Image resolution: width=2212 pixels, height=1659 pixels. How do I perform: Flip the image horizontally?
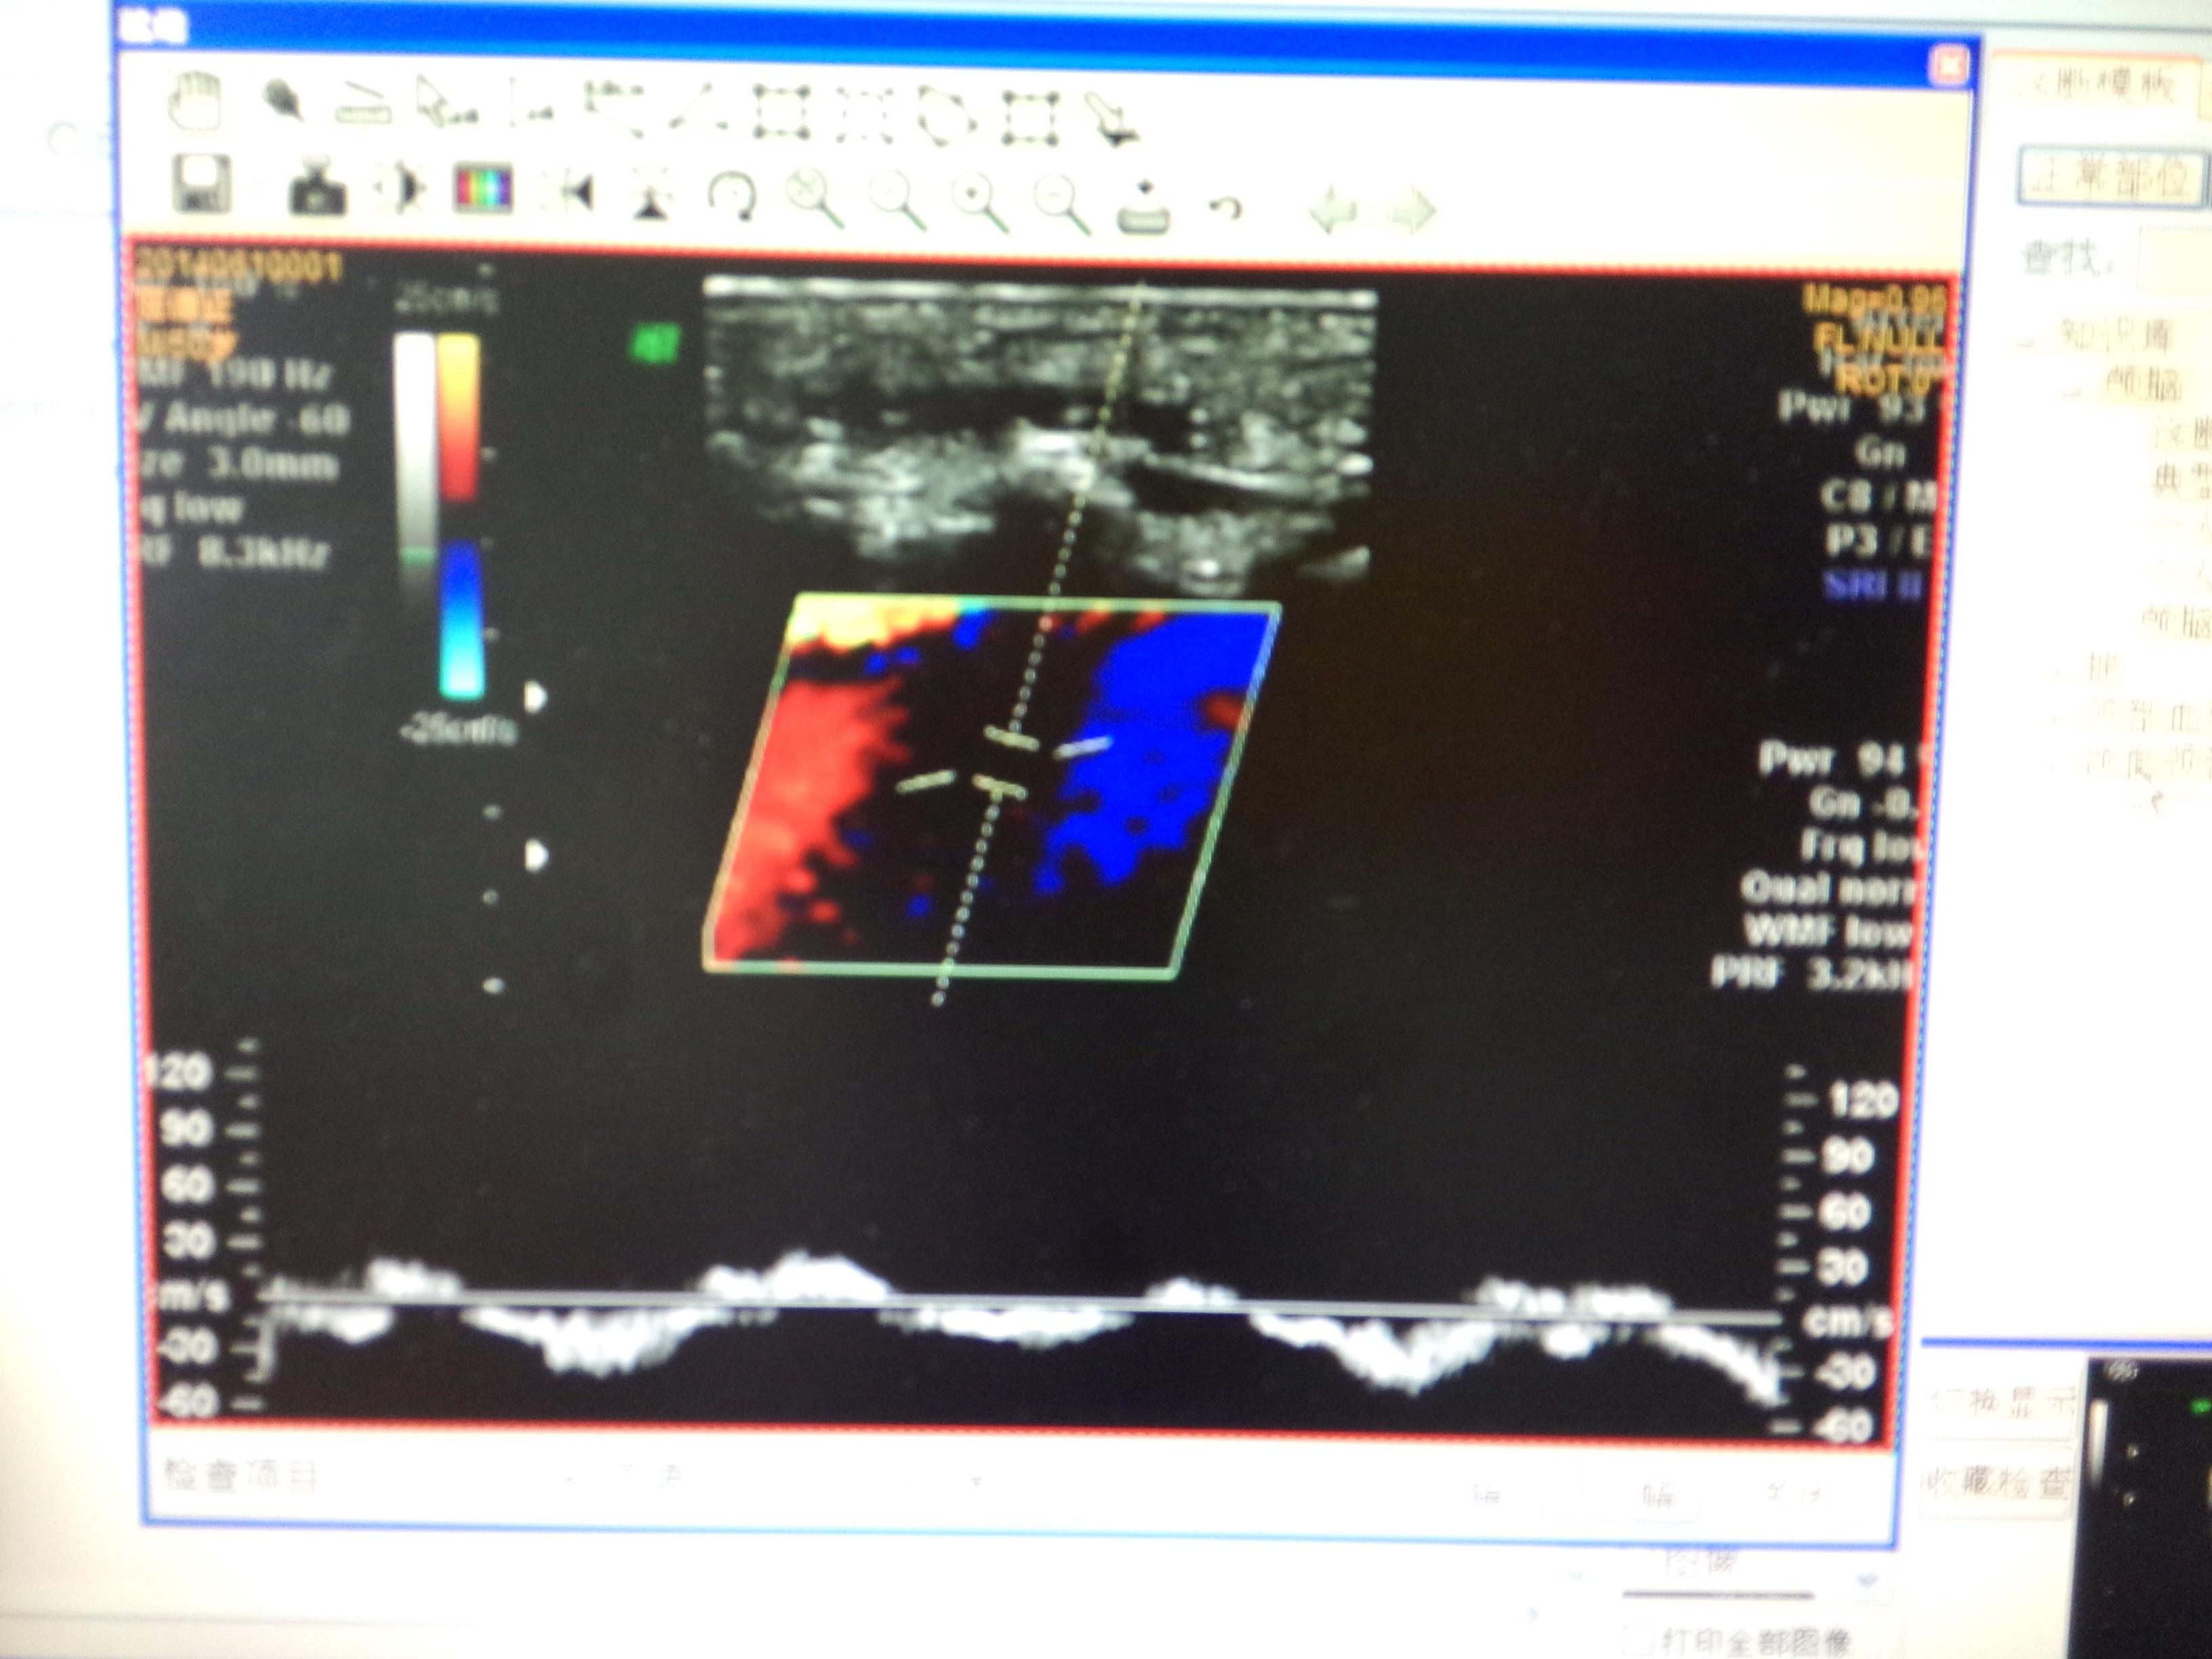pos(569,192)
